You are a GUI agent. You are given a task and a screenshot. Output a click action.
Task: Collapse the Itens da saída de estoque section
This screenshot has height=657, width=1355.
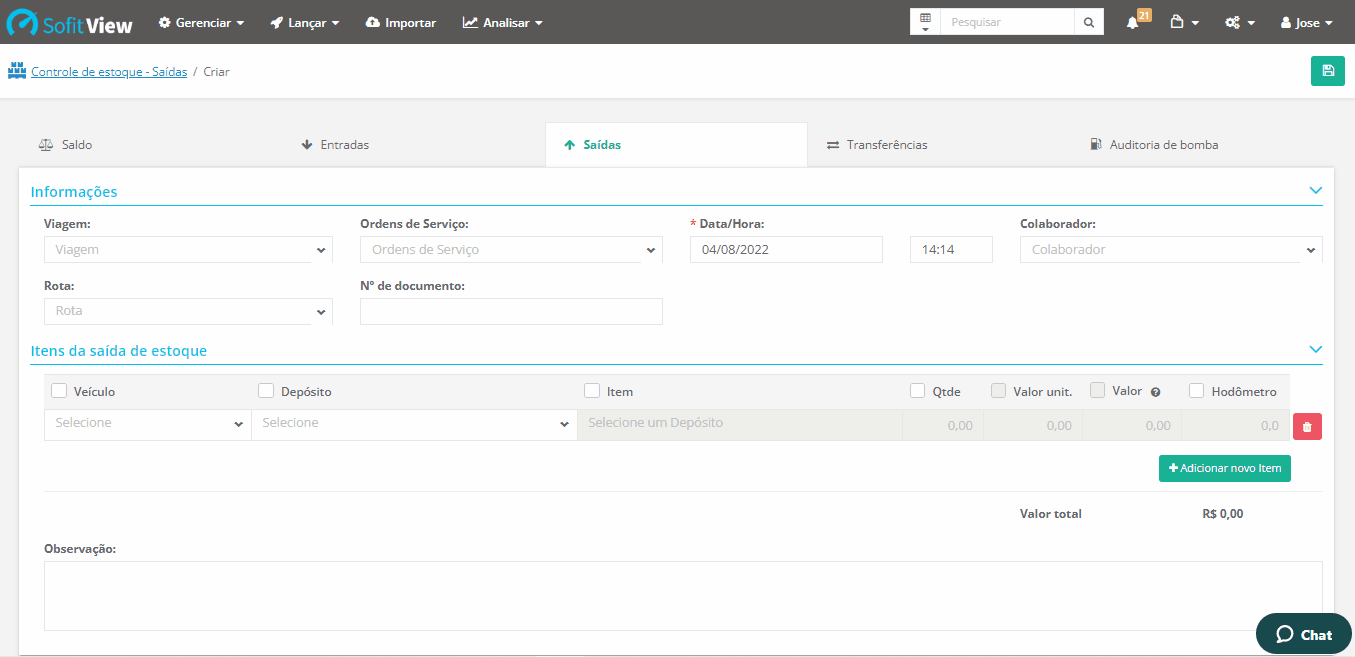1316,349
